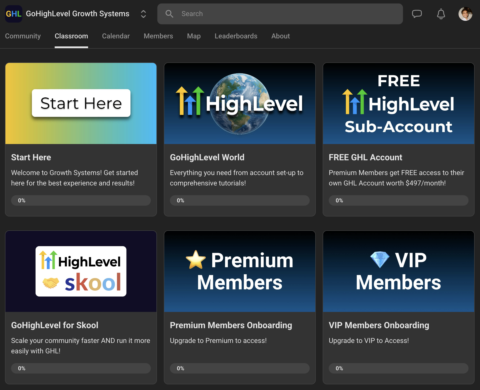This screenshot has width=480, height=390.
Task: Click the FREE GHL Account title
Action: point(365,157)
